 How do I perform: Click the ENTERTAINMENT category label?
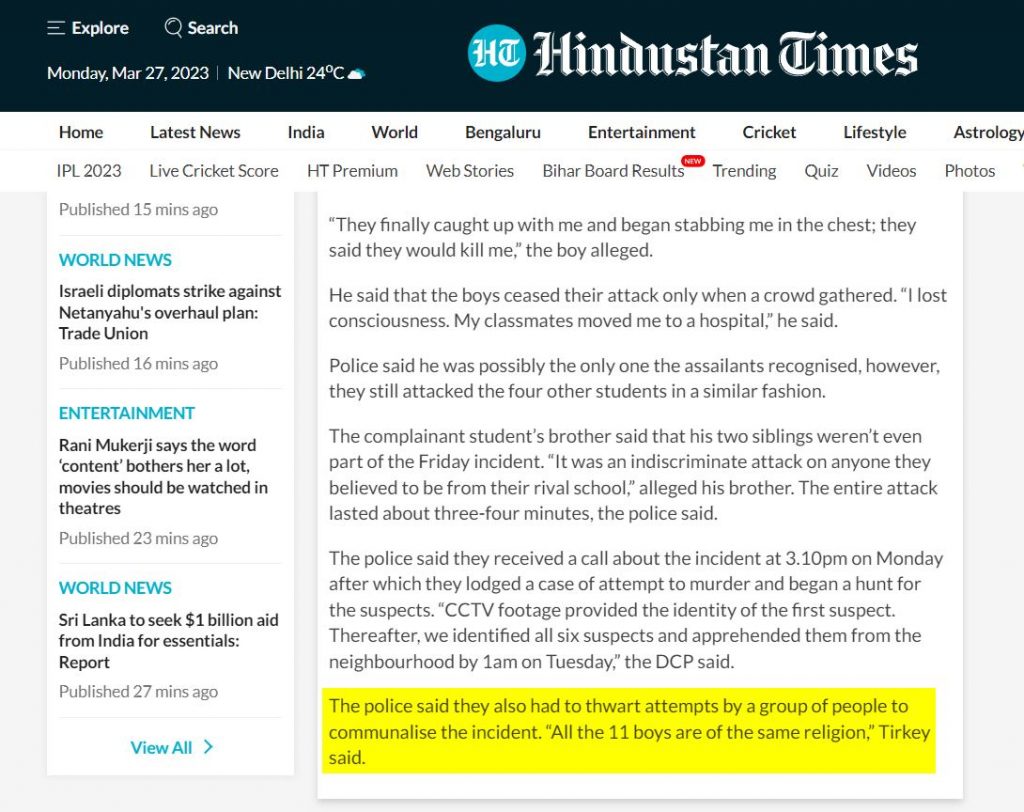pyautogui.click(x=127, y=413)
